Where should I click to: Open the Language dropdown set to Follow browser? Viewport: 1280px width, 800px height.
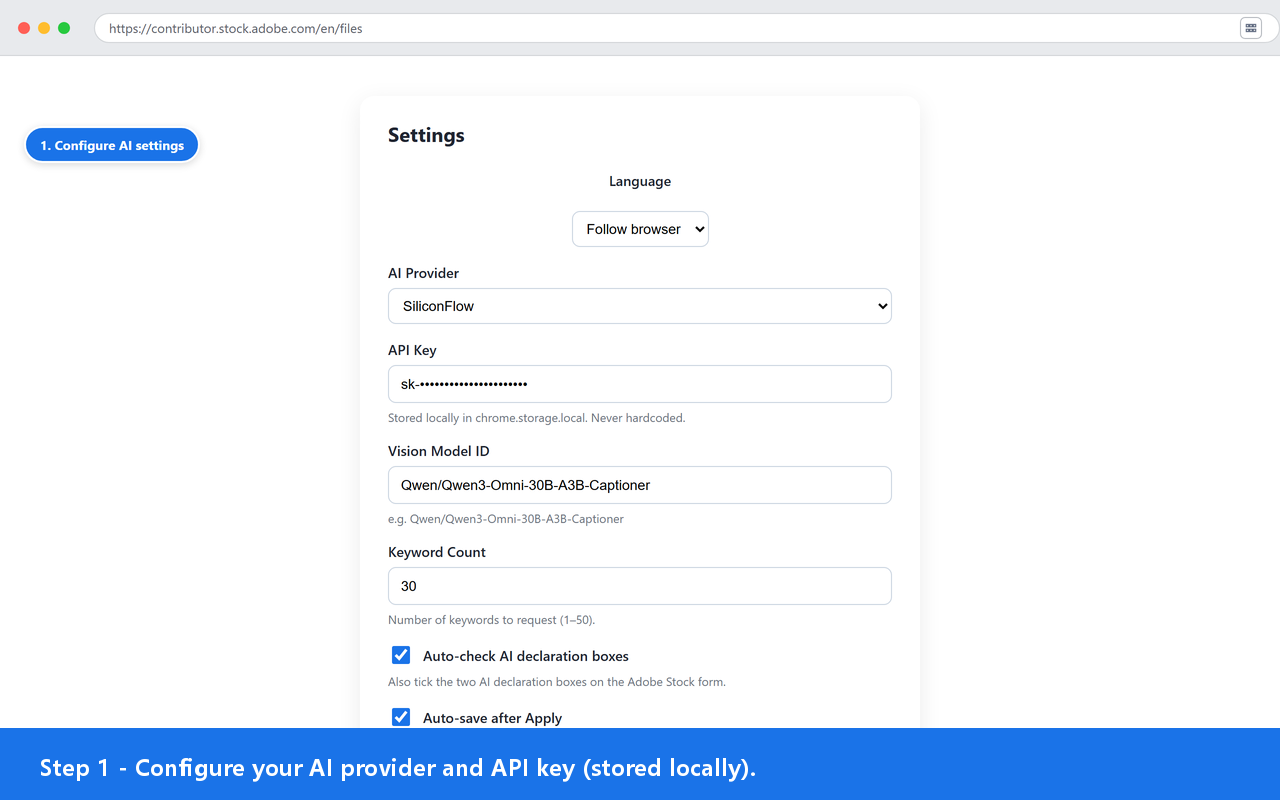640,229
